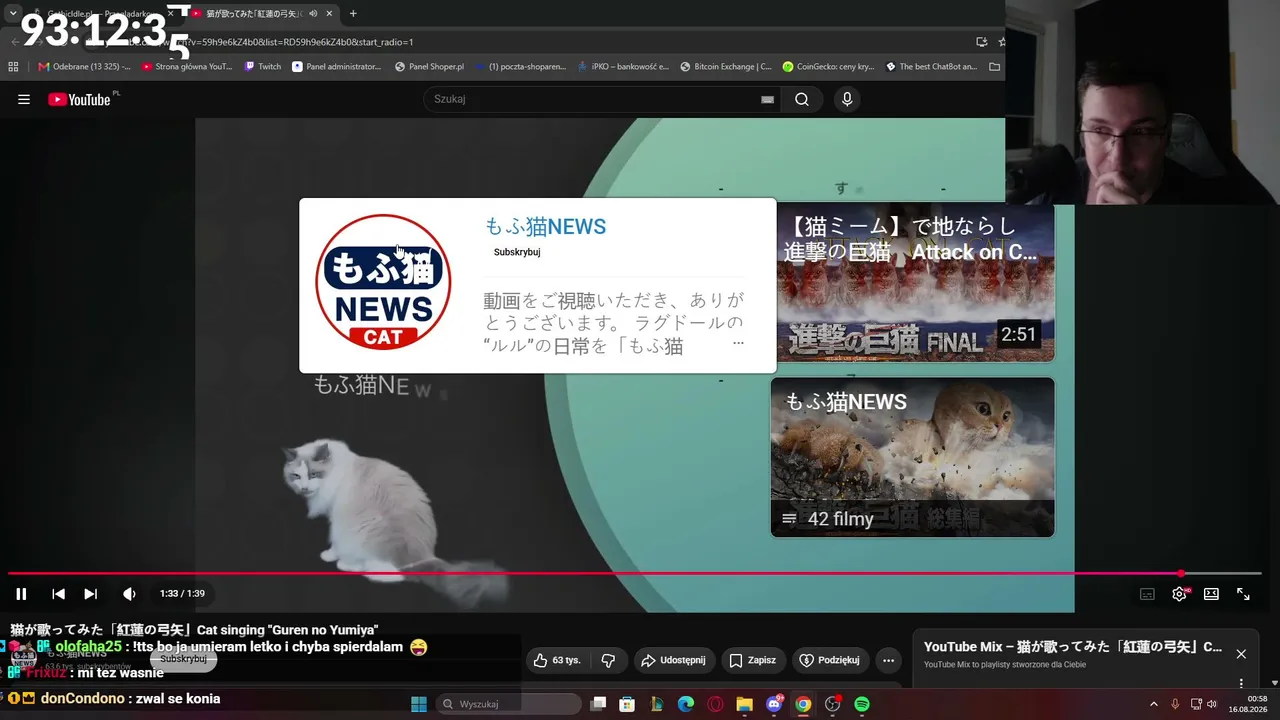Close the YouTube cat video tab
1280x720 pixels.
329,14
